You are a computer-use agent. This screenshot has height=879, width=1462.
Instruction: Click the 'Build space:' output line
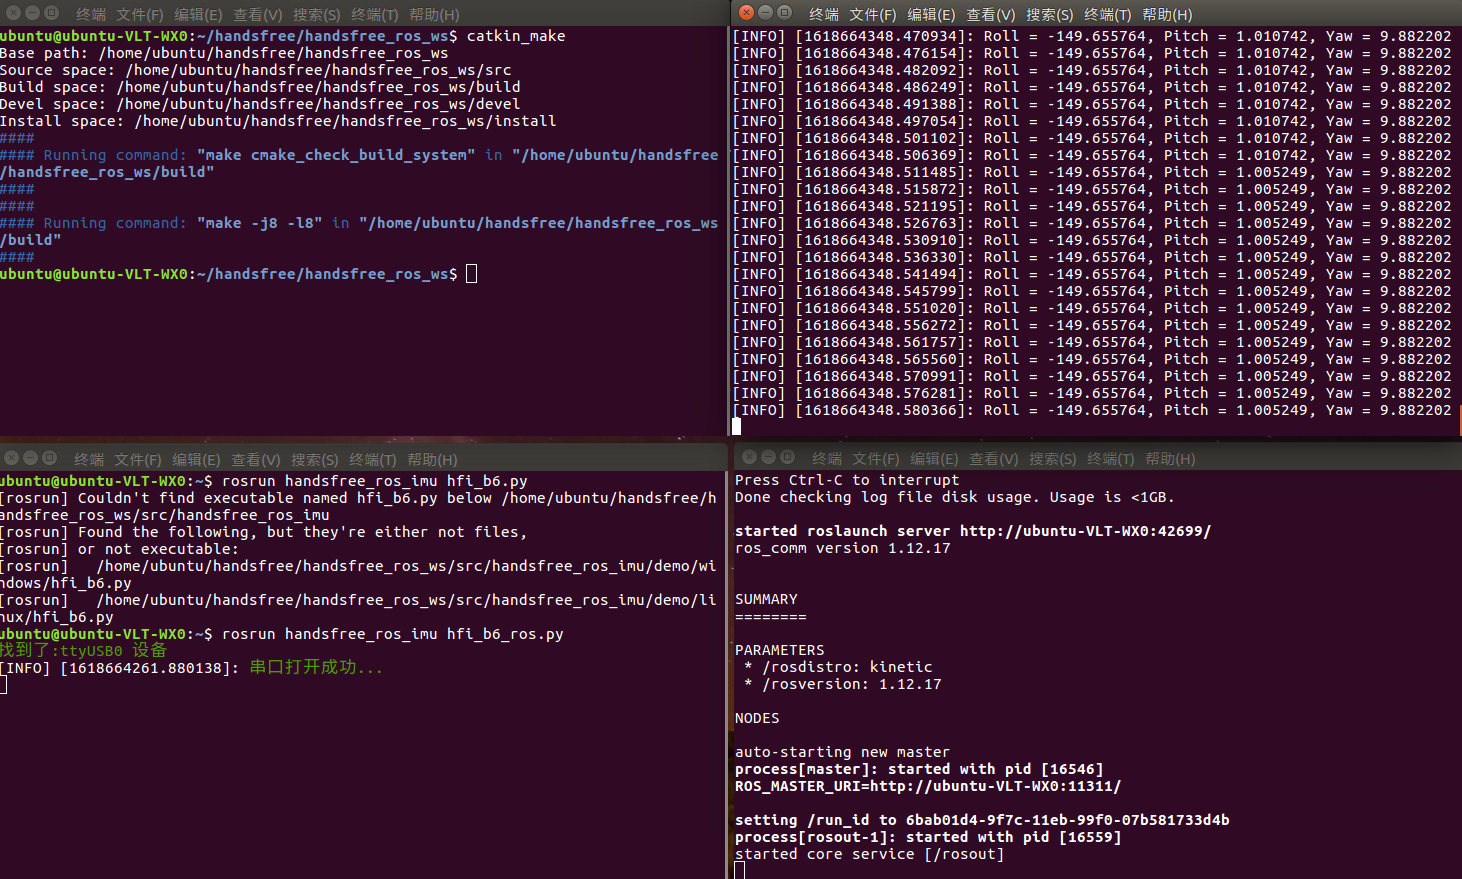[260, 87]
